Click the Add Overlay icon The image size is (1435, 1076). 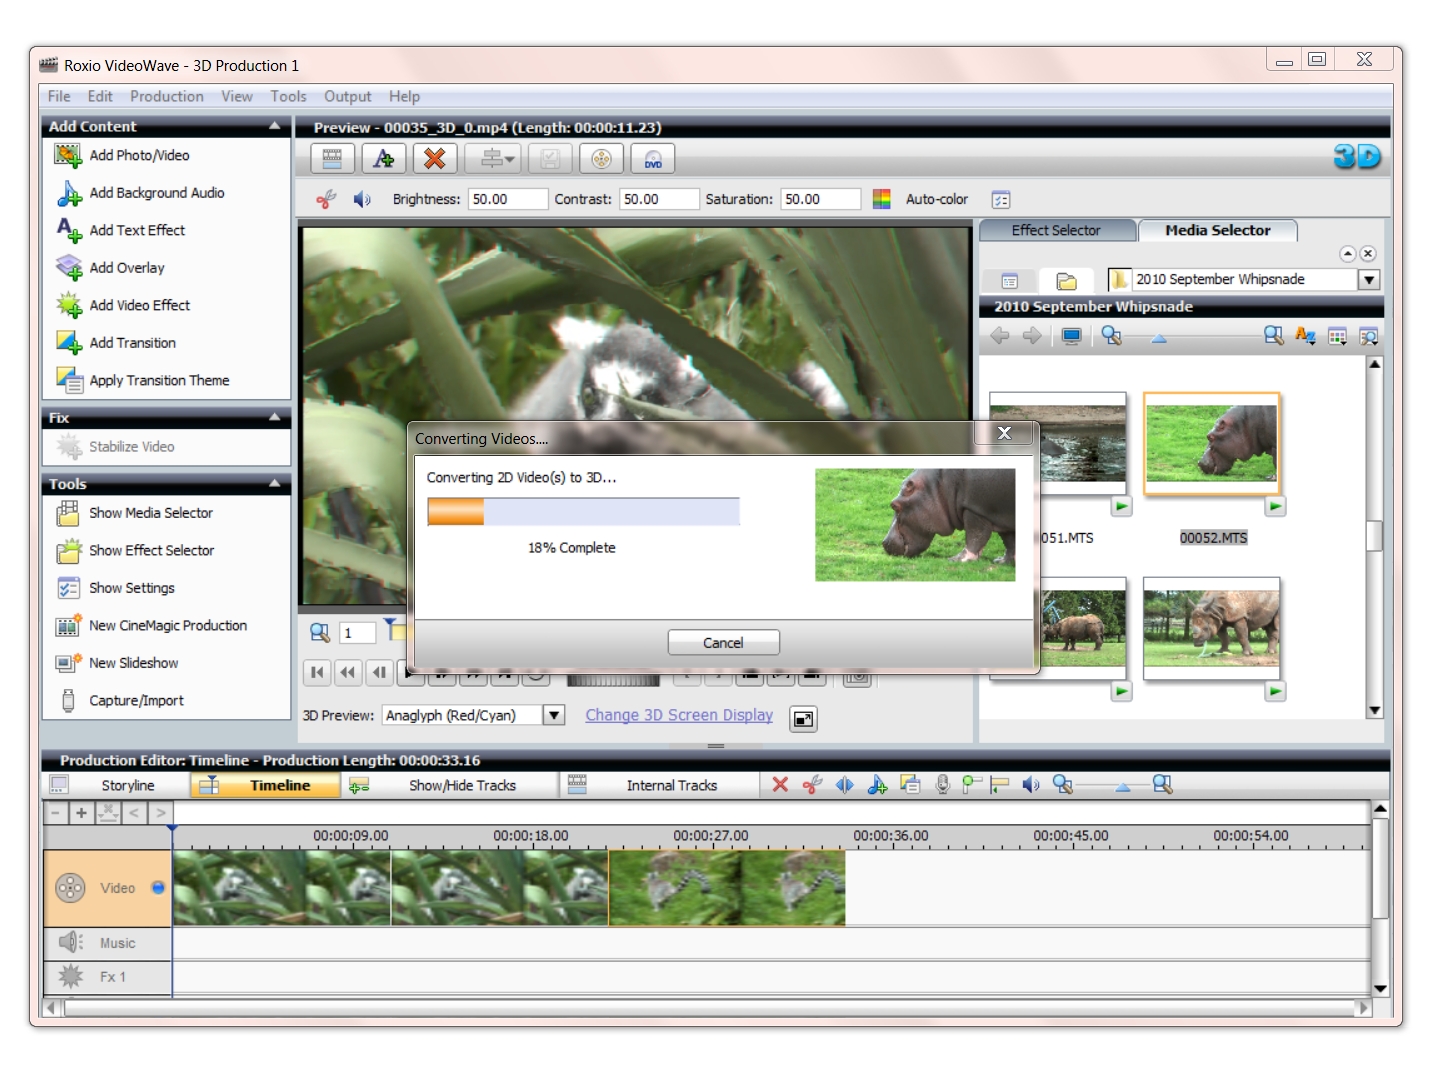(68, 268)
